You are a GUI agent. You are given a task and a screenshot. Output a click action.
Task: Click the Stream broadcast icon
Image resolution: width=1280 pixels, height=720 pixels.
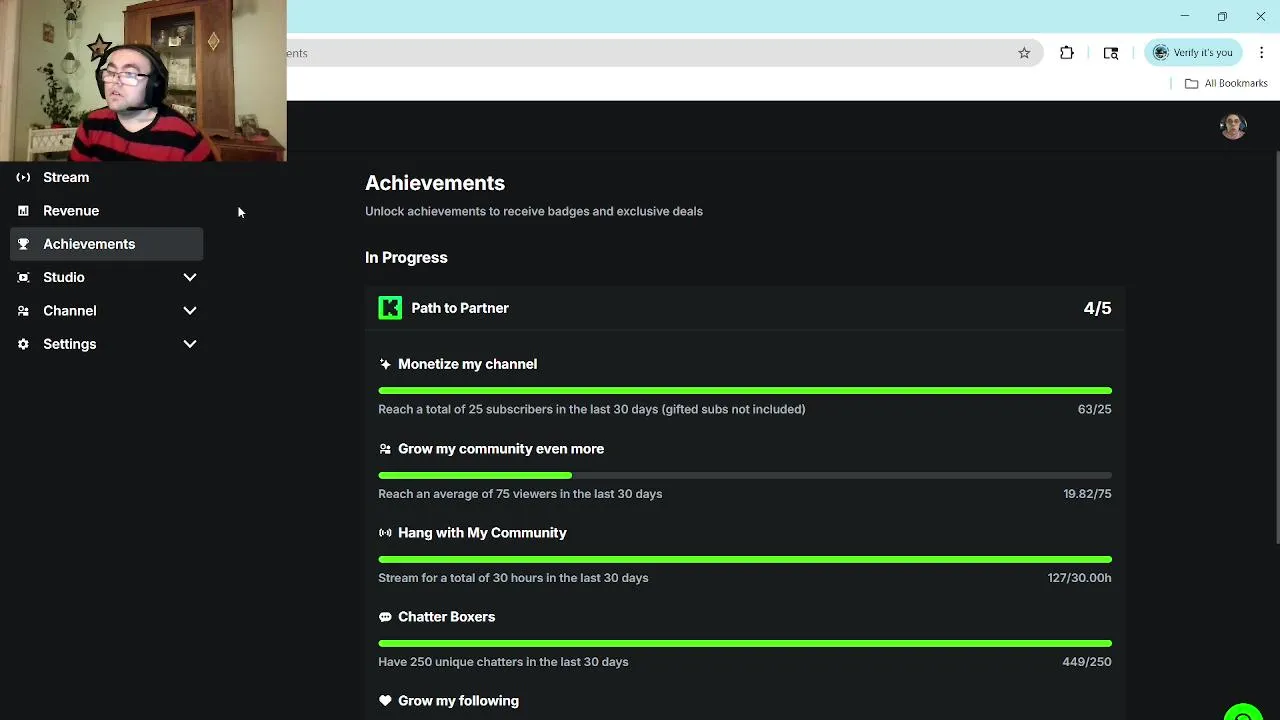23,177
